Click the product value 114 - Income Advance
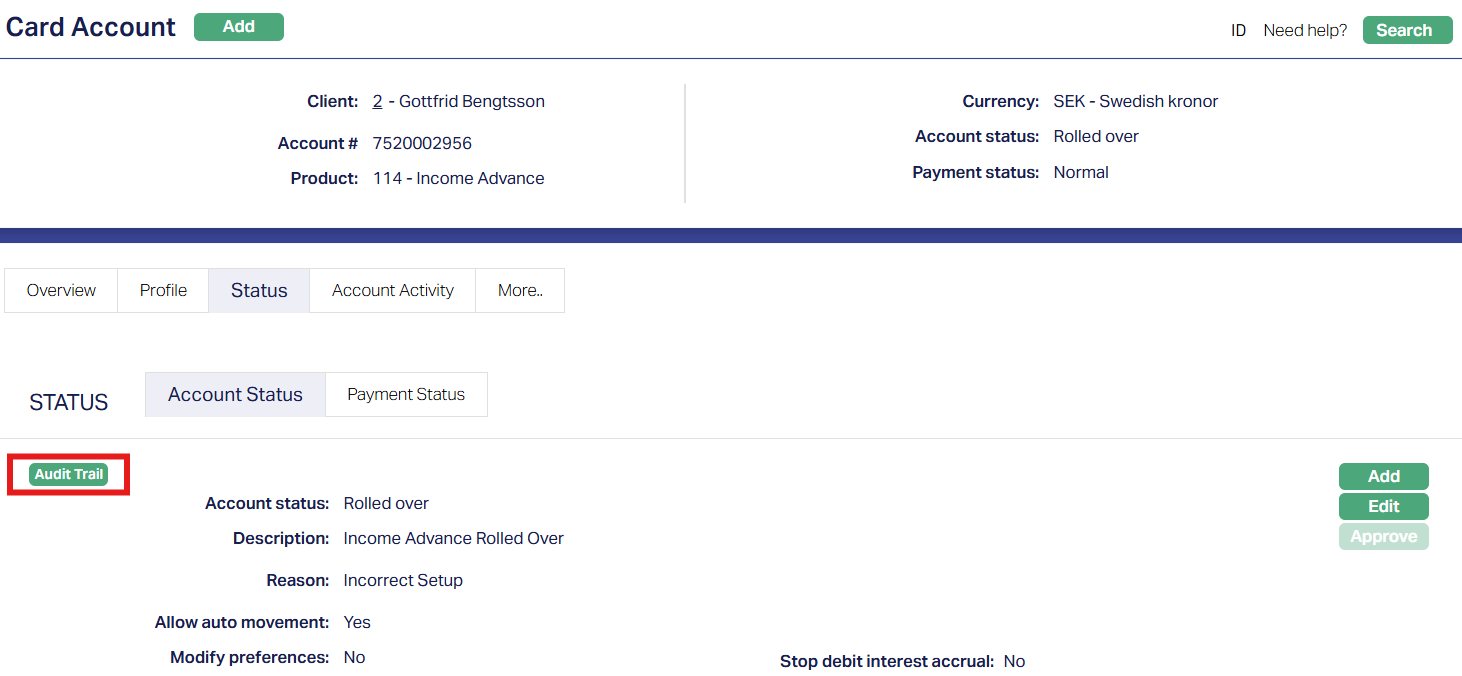Viewport: 1462px width, 676px height. pos(459,178)
